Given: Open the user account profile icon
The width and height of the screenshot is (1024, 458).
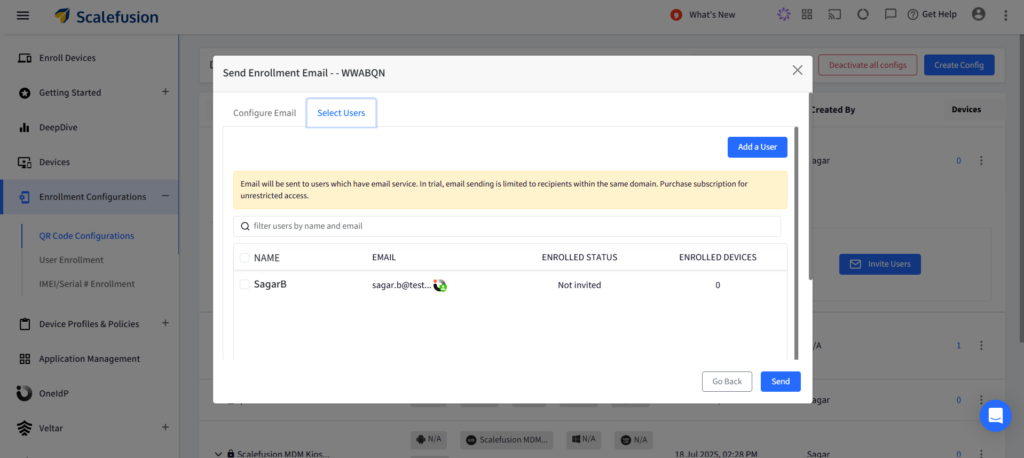Looking at the screenshot, I should (x=978, y=14).
